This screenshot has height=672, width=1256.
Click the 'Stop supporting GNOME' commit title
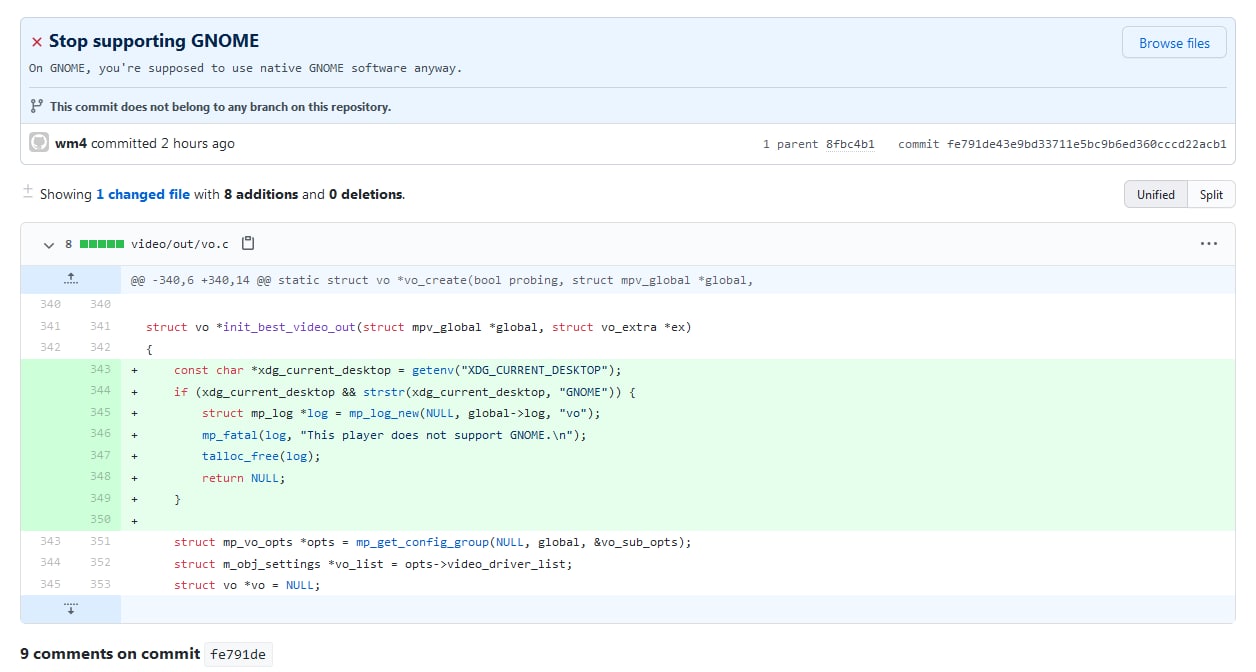[154, 41]
